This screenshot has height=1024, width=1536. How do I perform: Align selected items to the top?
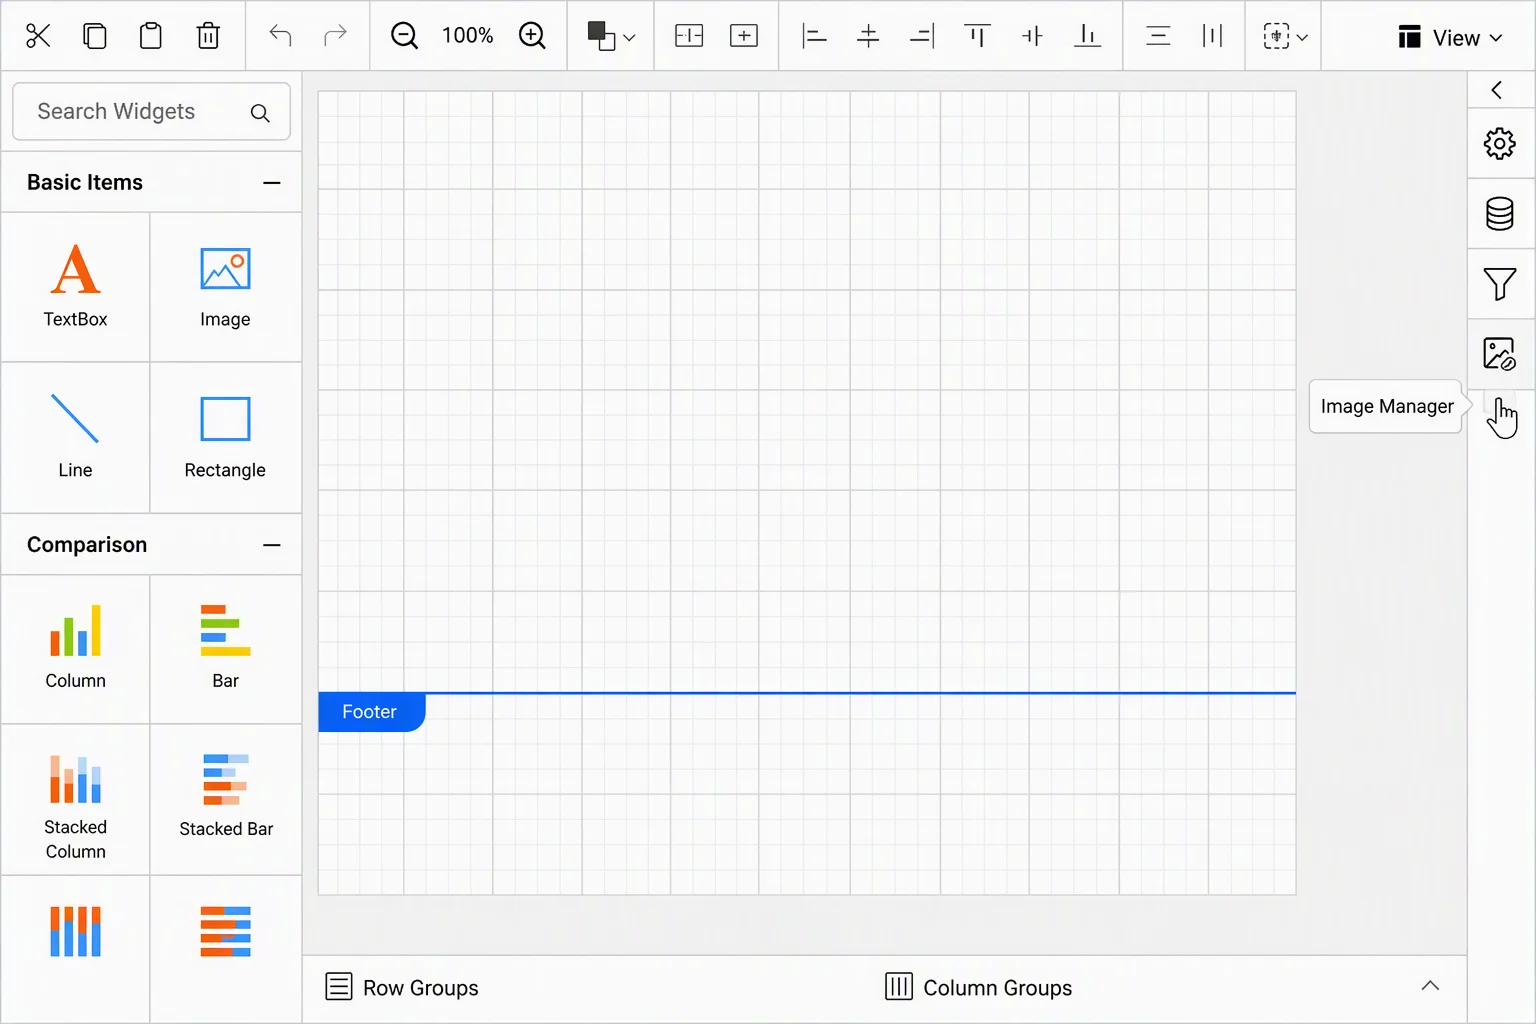977,36
